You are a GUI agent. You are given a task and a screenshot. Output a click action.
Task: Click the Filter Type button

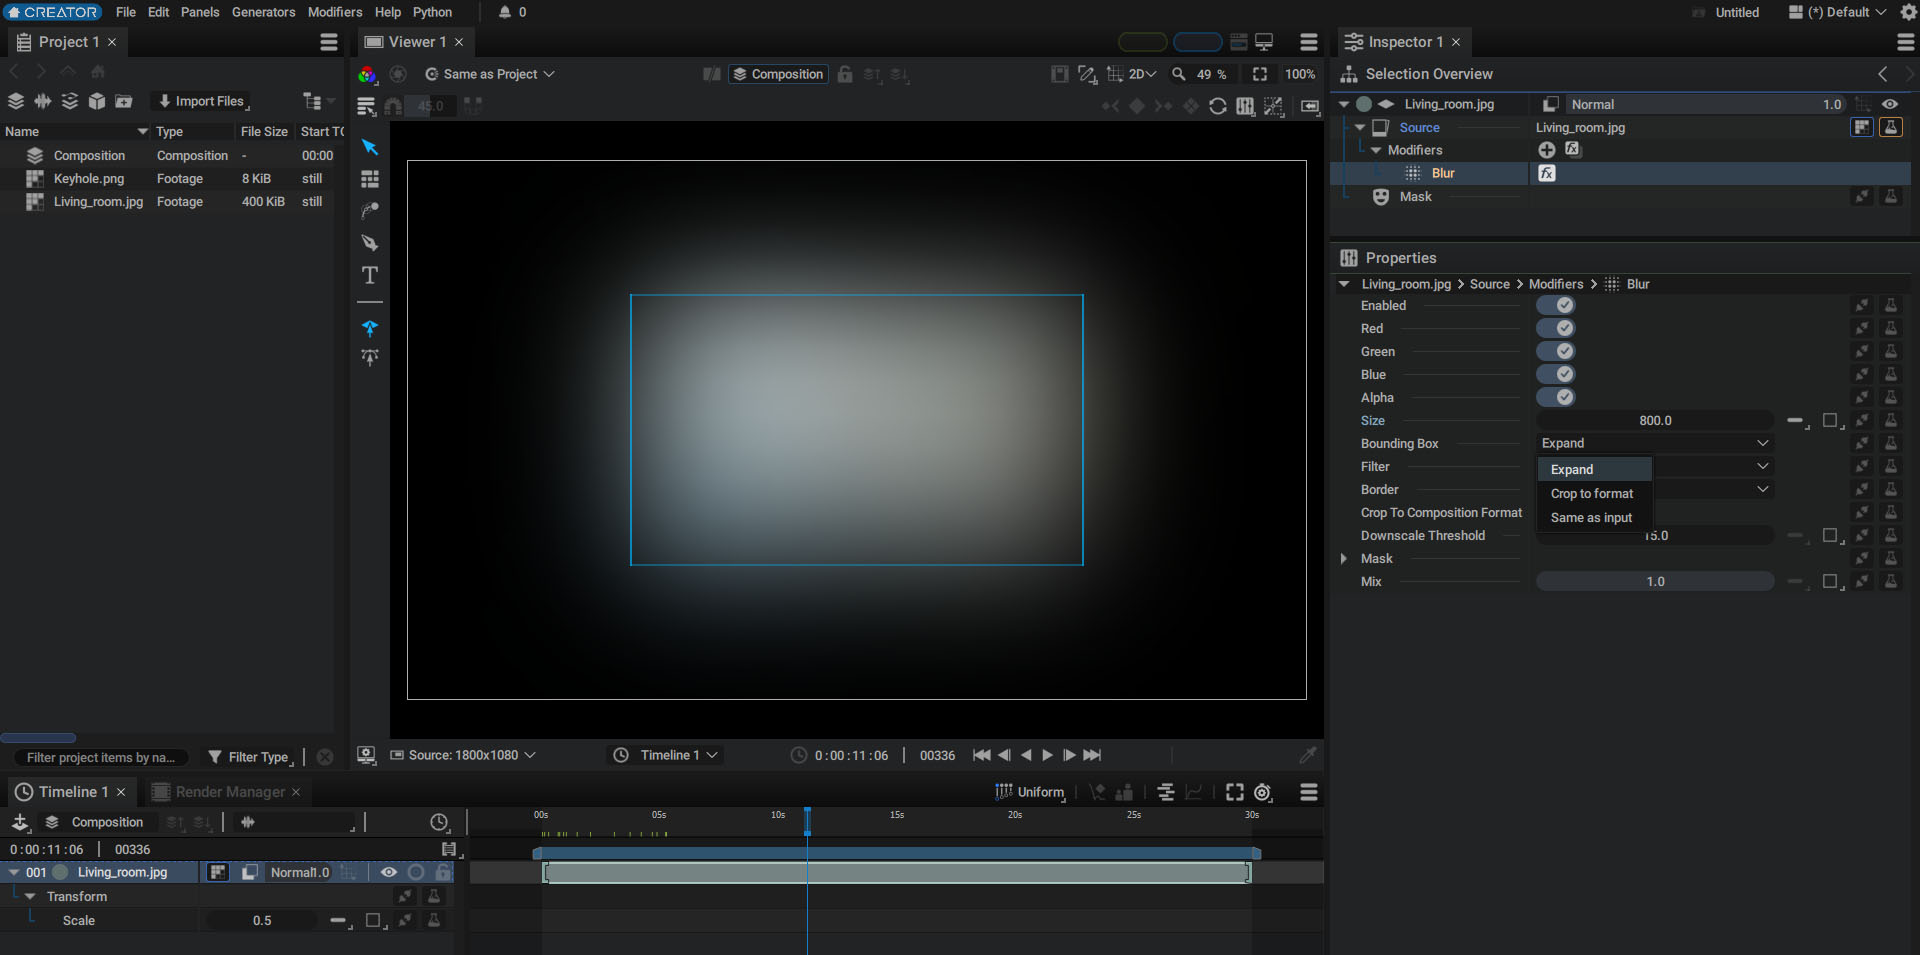(250, 757)
